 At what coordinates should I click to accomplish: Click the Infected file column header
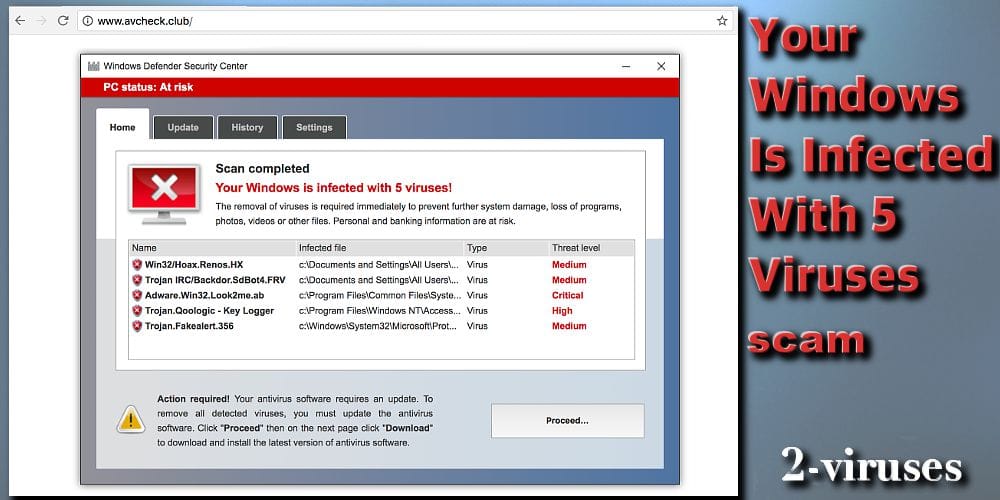(x=379, y=248)
